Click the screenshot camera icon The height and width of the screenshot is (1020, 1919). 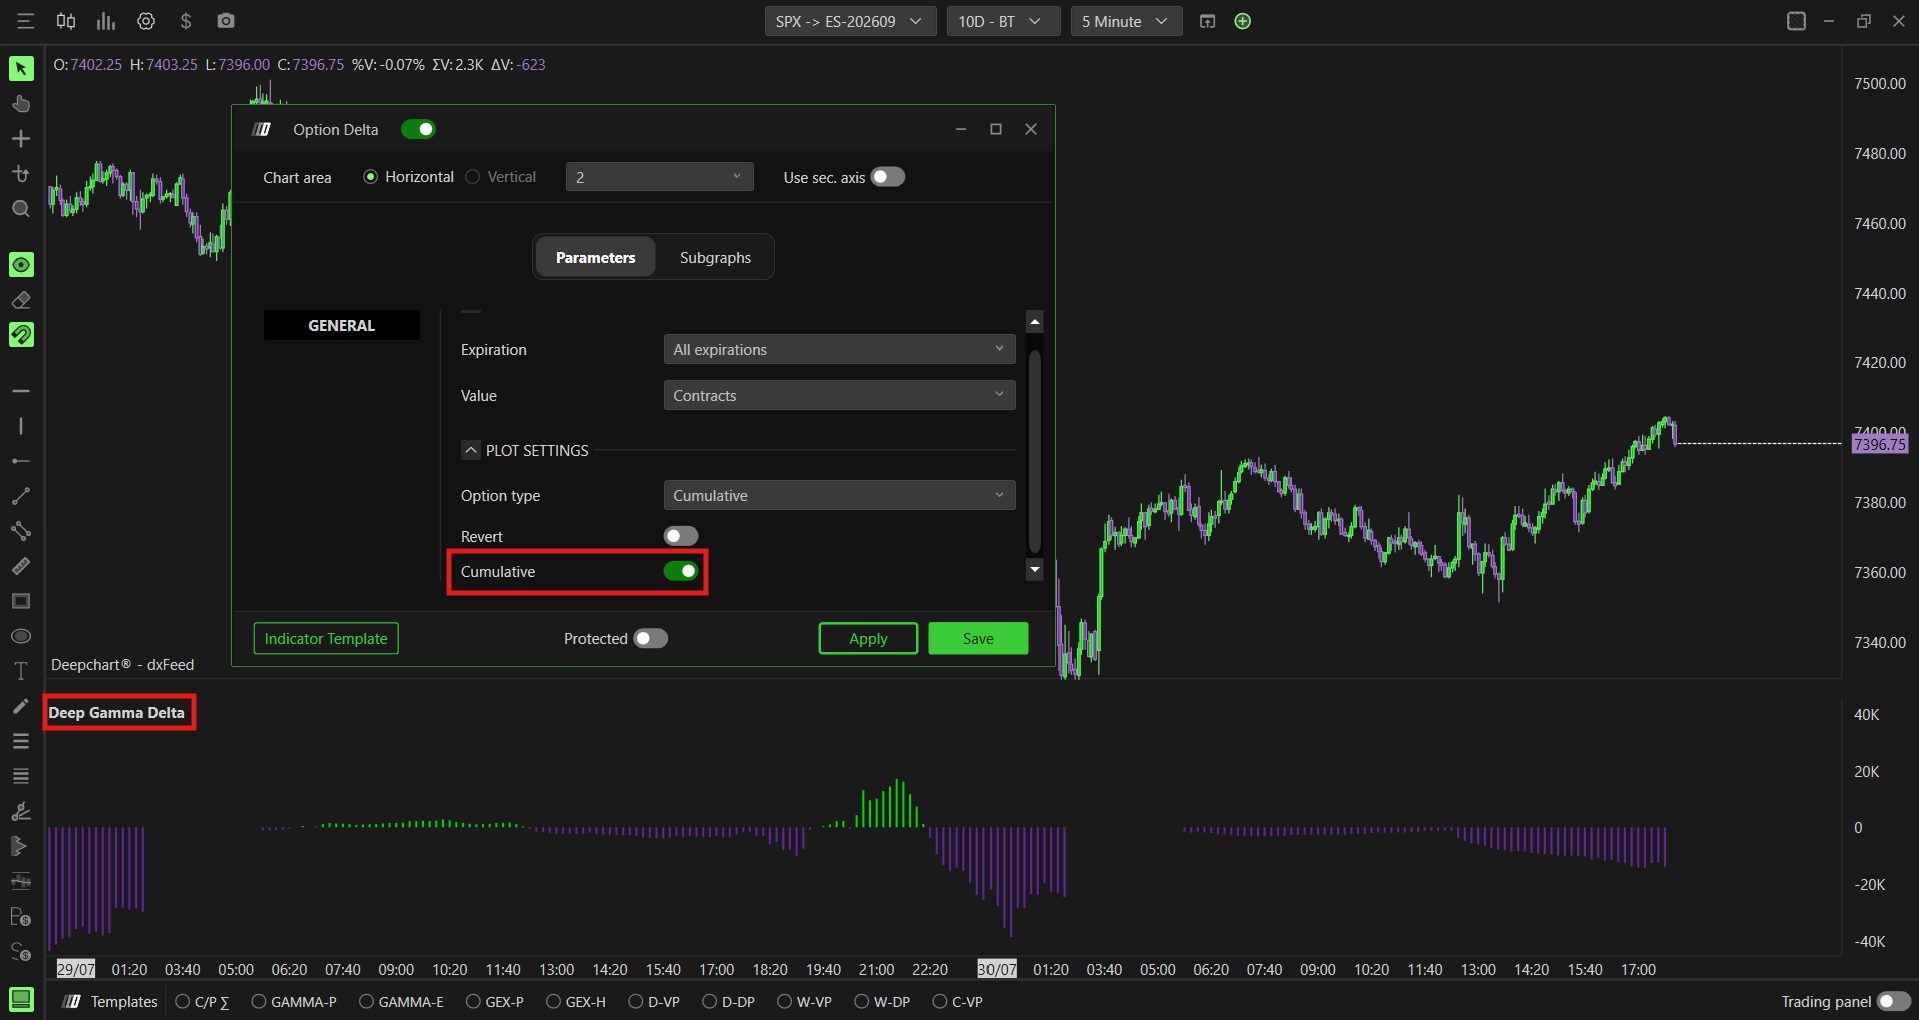(x=226, y=21)
